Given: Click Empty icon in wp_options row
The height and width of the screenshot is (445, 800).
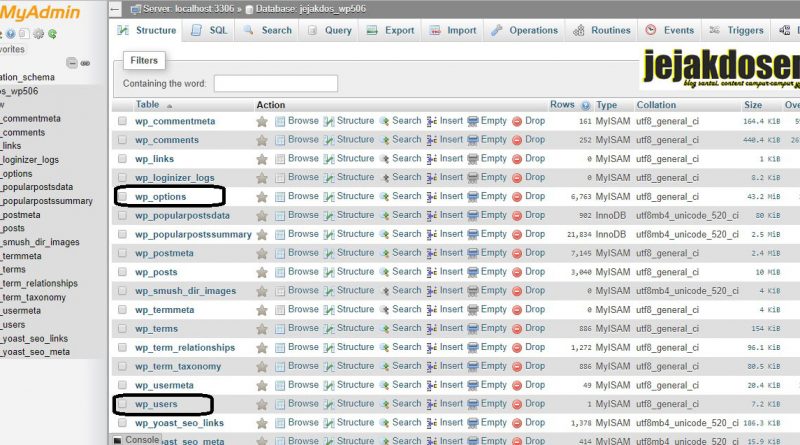Looking at the screenshot, I should pos(473,196).
